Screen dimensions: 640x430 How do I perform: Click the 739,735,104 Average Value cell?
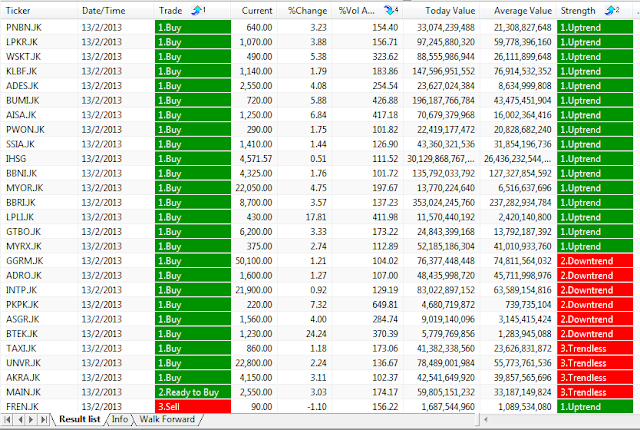pos(527,305)
